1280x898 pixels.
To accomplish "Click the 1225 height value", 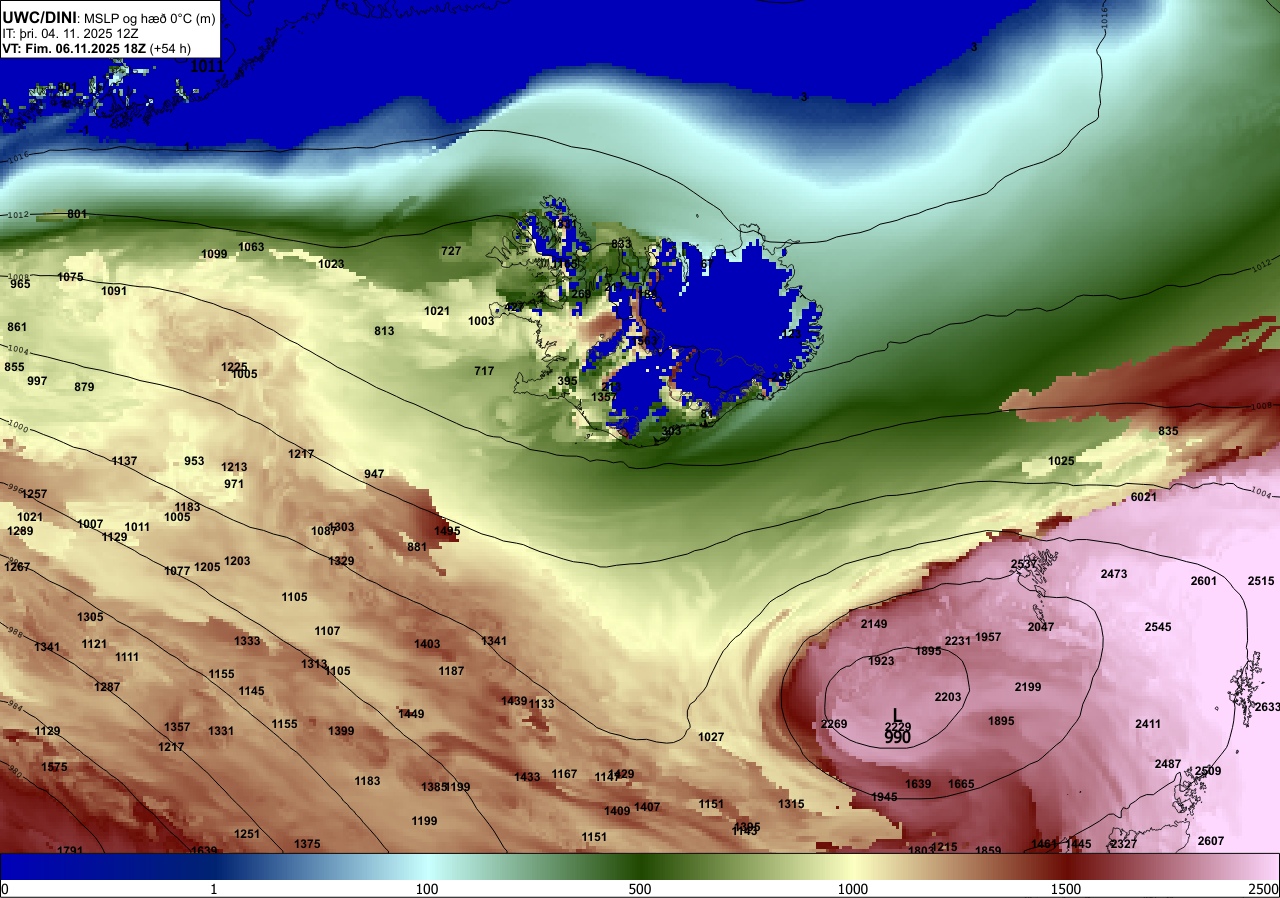I will click(234, 367).
